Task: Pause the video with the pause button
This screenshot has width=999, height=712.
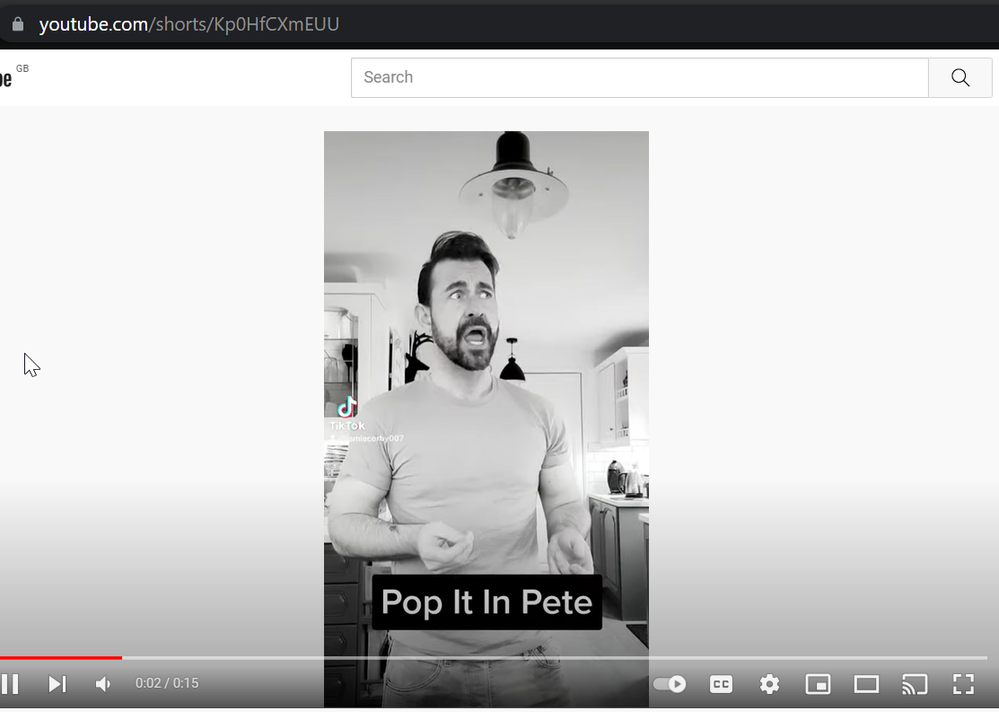Action: pos(10,684)
